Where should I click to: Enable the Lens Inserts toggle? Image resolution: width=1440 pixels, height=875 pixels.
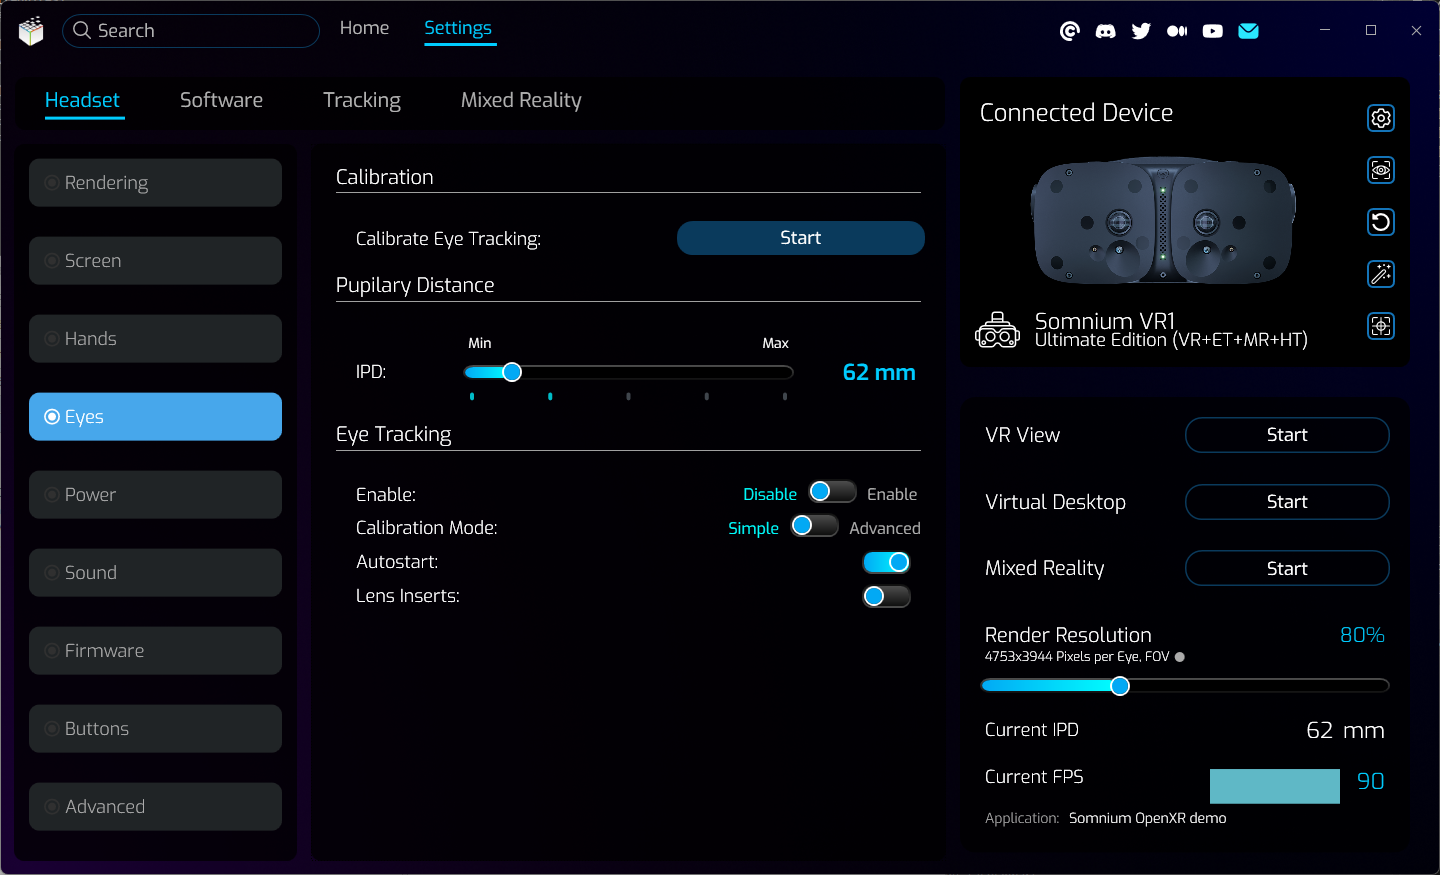[x=886, y=597]
